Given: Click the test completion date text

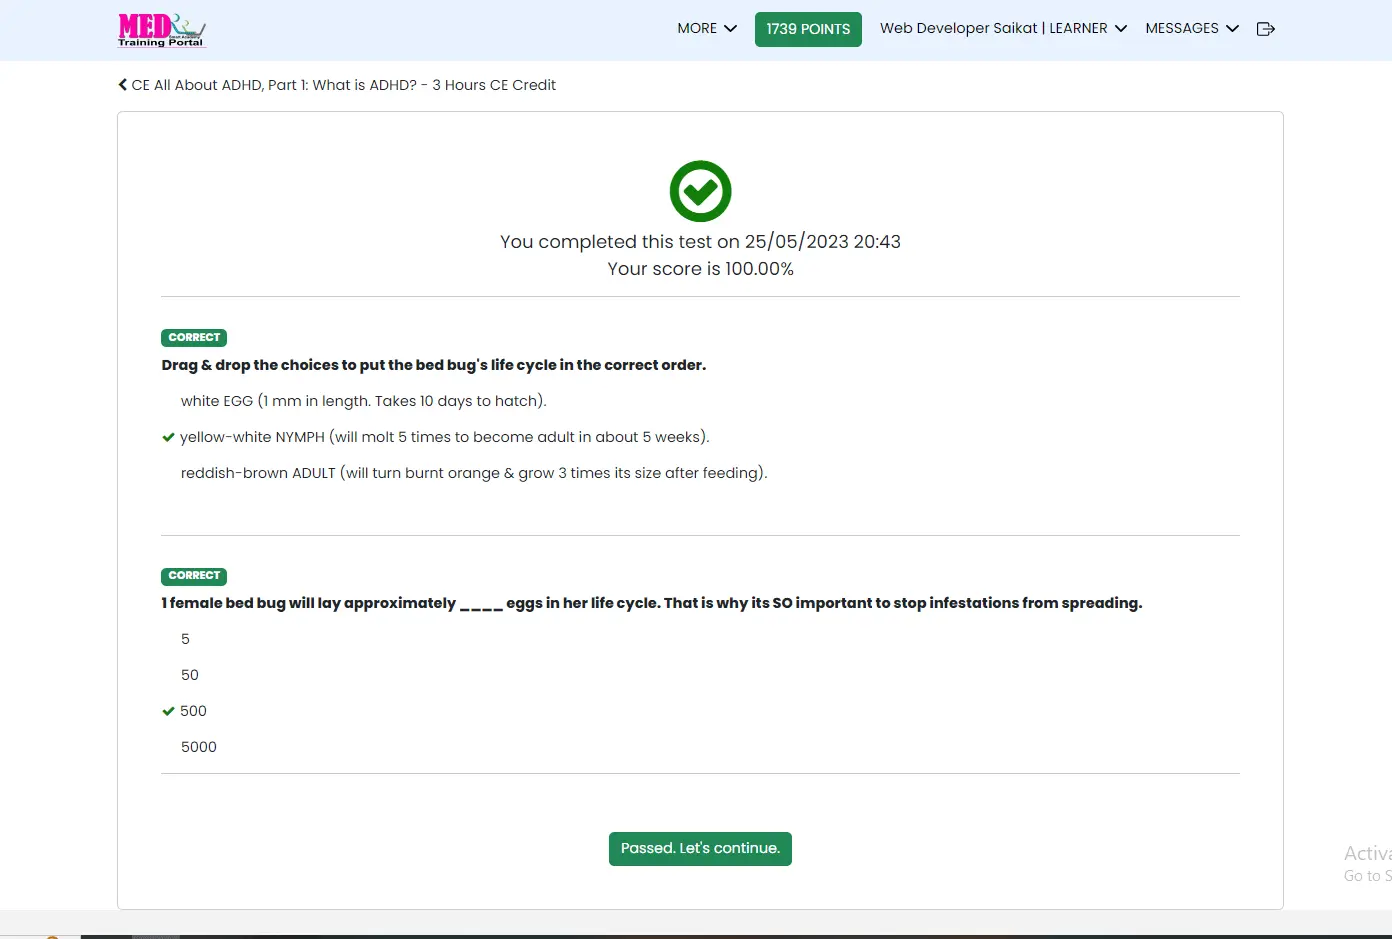Looking at the screenshot, I should point(700,242).
